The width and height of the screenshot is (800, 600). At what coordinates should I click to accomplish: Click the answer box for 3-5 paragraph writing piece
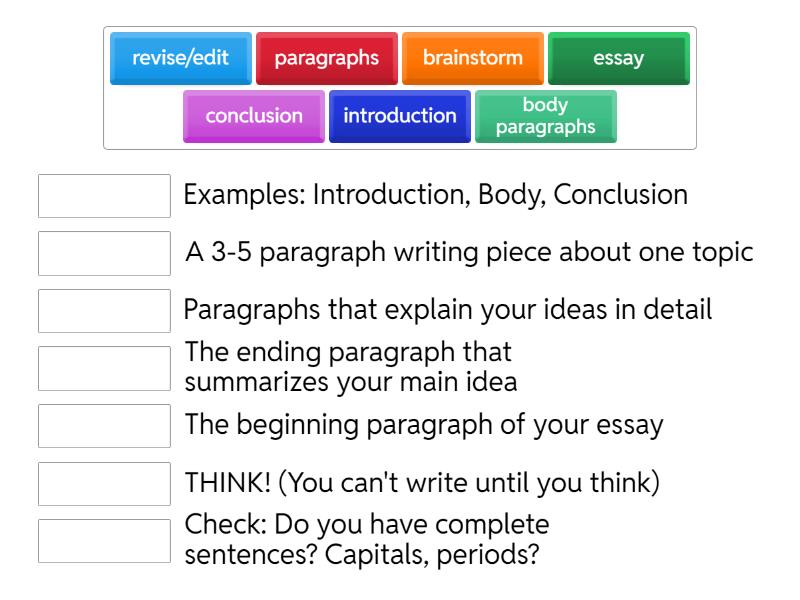click(x=104, y=253)
